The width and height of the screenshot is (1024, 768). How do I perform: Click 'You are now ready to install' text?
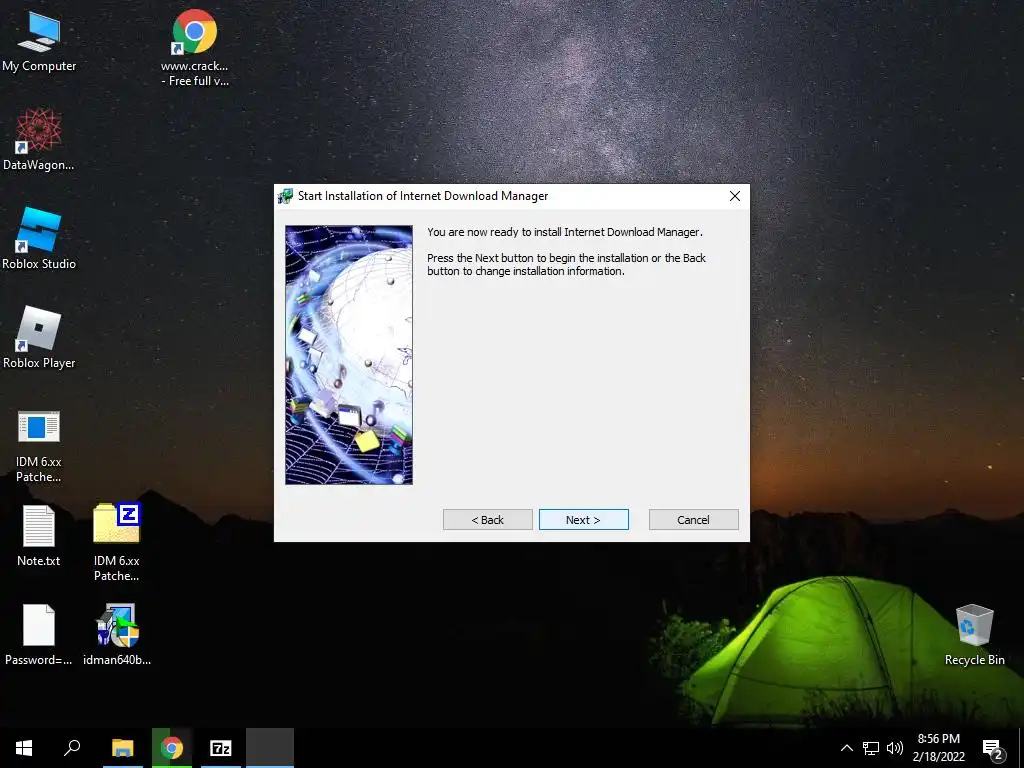pos(565,232)
